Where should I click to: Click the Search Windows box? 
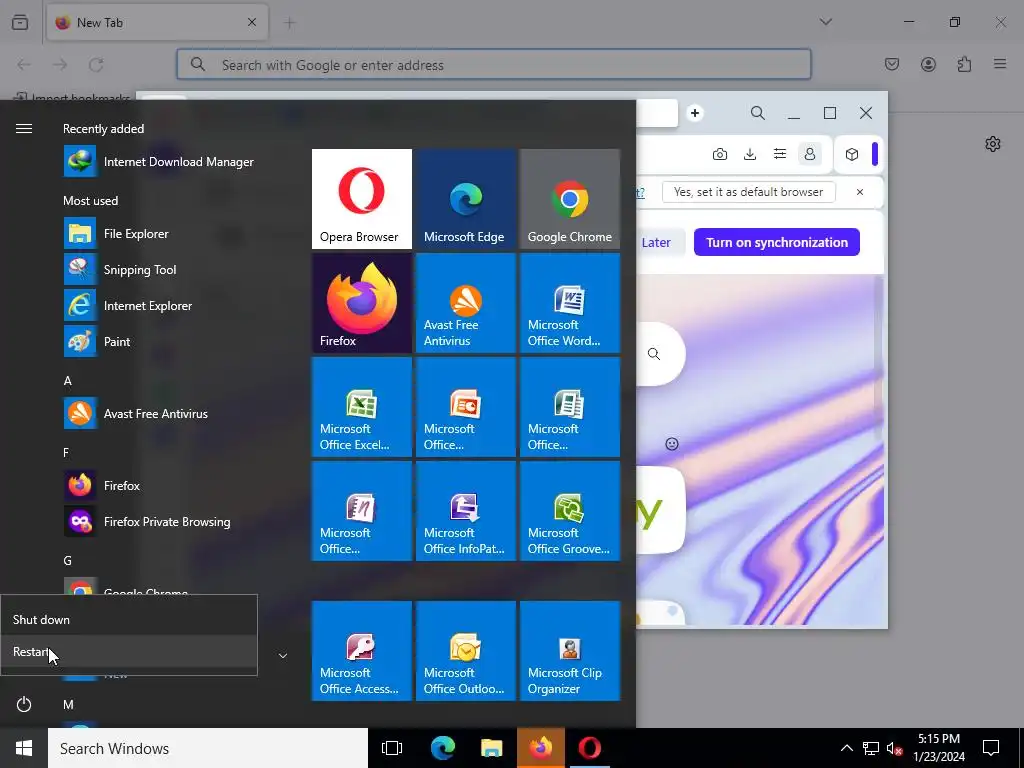coord(208,748)
